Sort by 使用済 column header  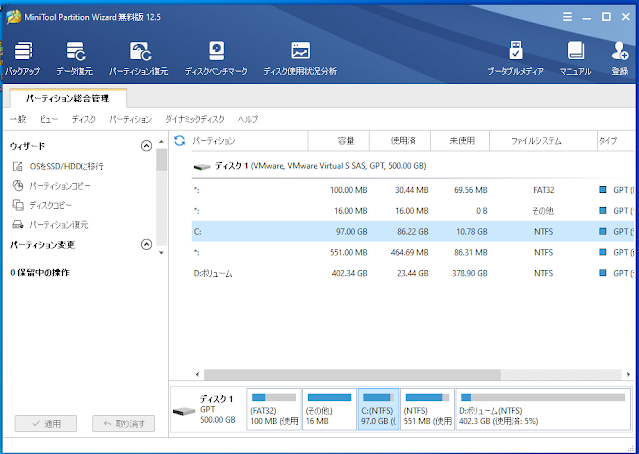point(400,141)
